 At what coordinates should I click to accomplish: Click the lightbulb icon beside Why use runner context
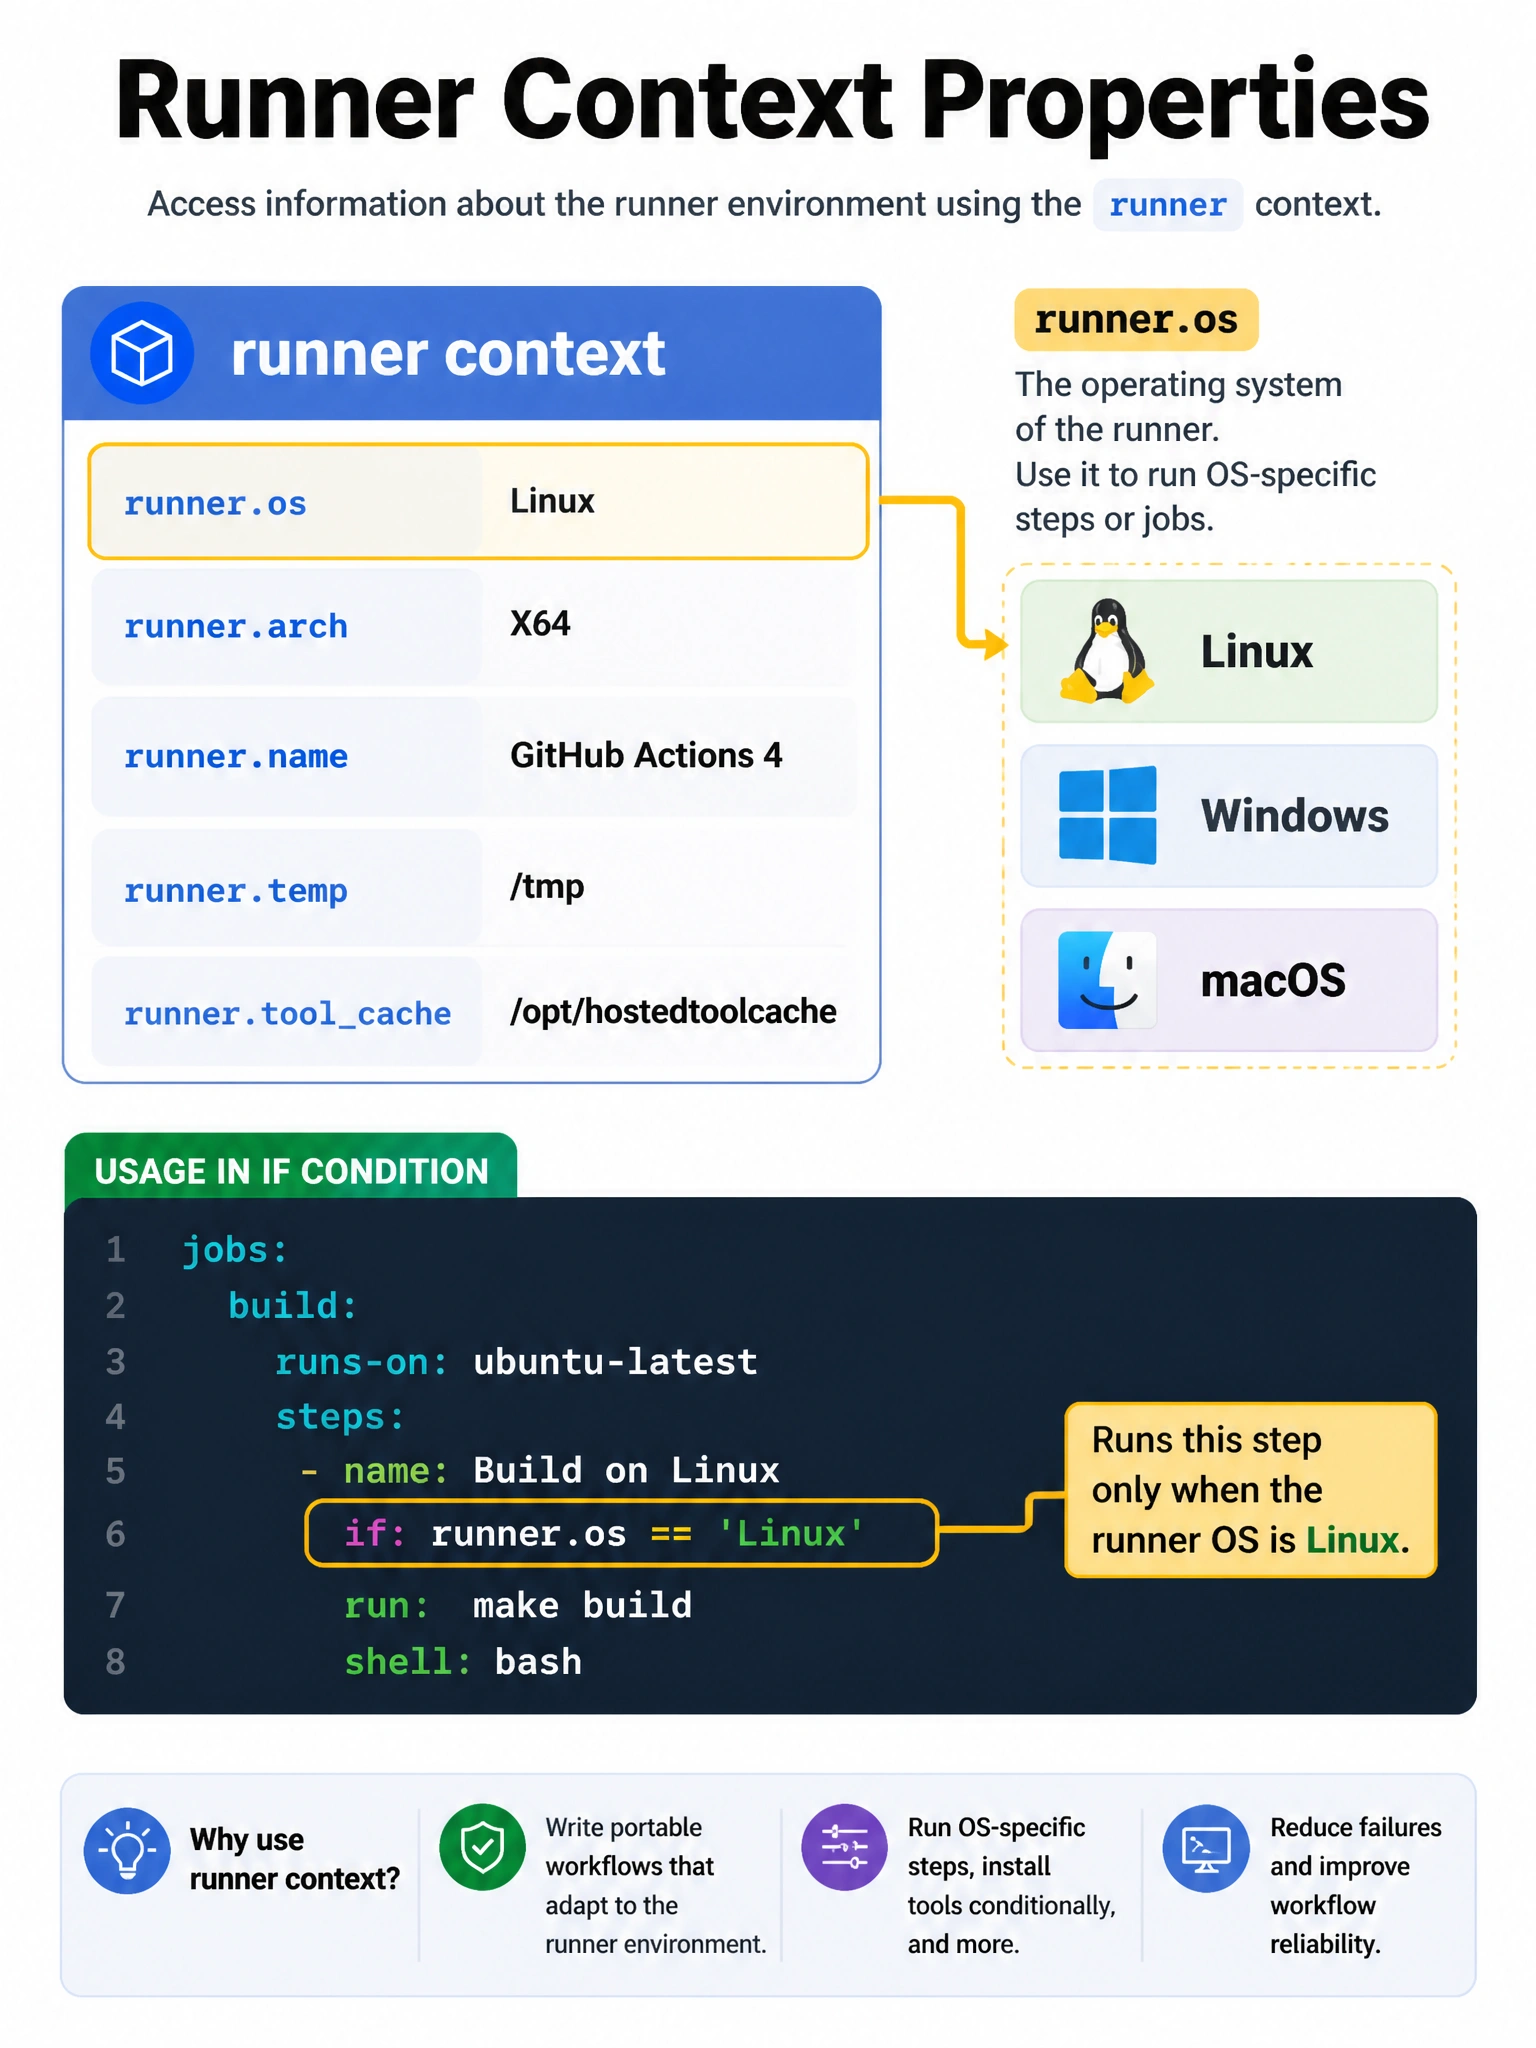tap(127, 1850)
